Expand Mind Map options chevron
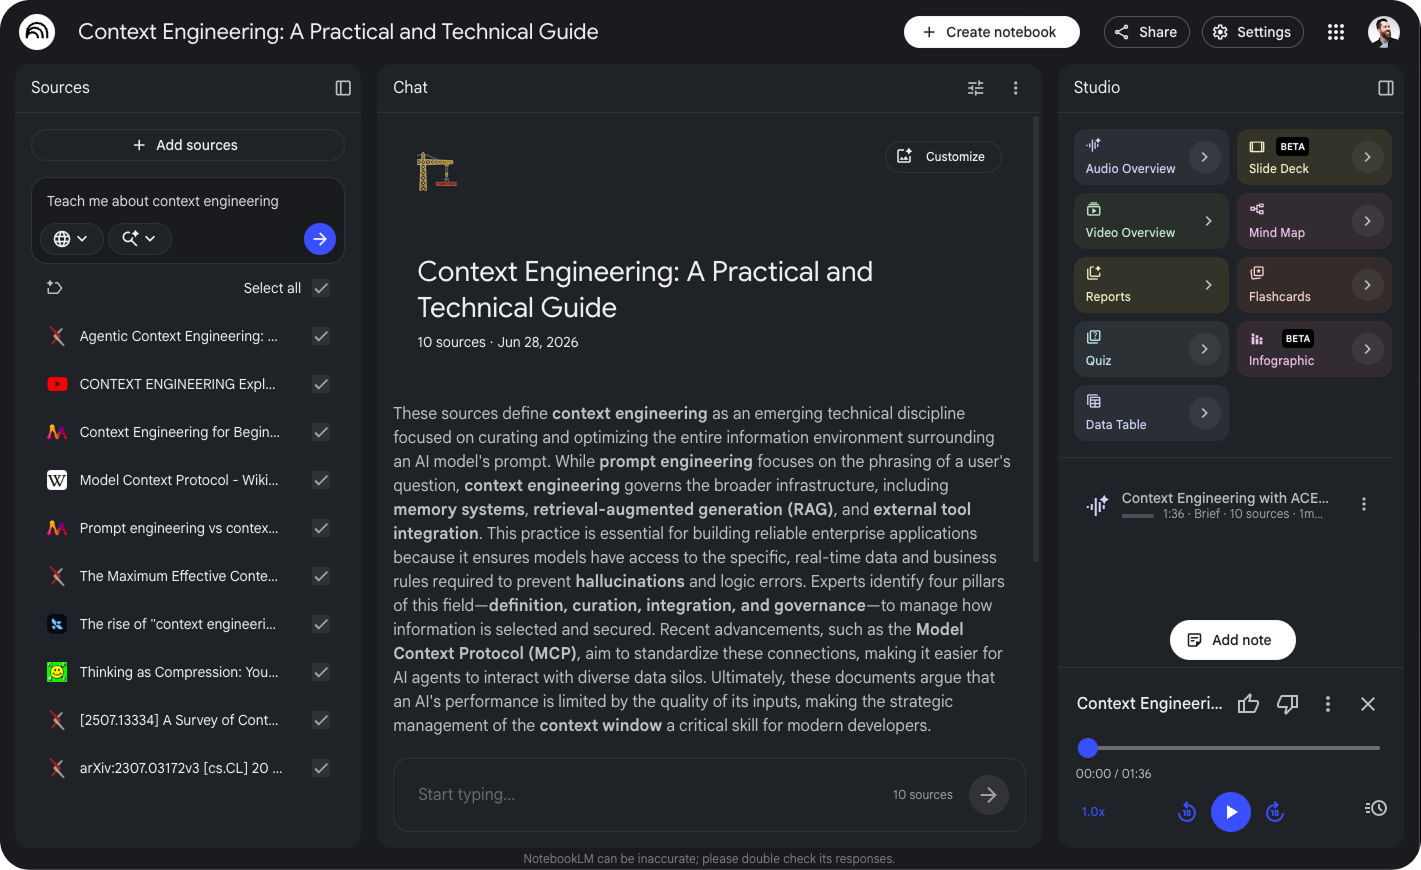The height and width of the screenshot is (870, 1421). (x=1368, y=221)
